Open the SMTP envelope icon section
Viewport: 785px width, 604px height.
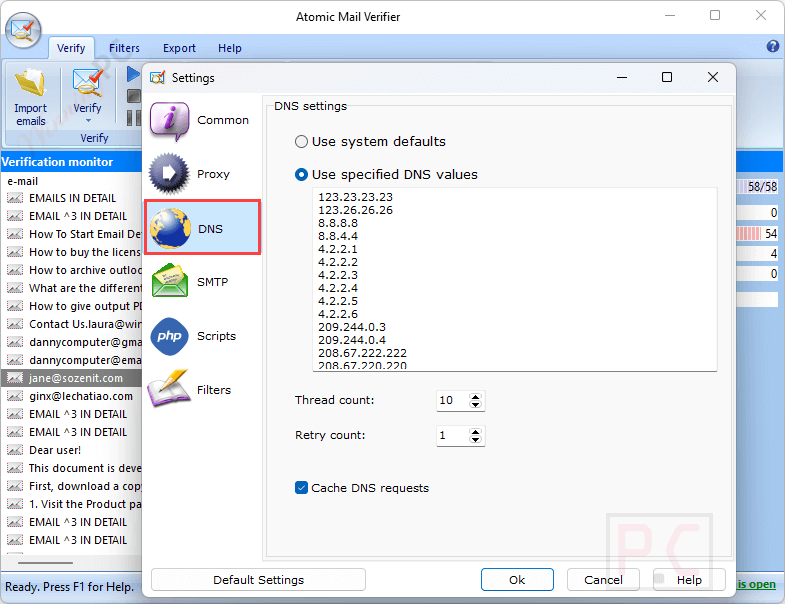tap(170, 281)
